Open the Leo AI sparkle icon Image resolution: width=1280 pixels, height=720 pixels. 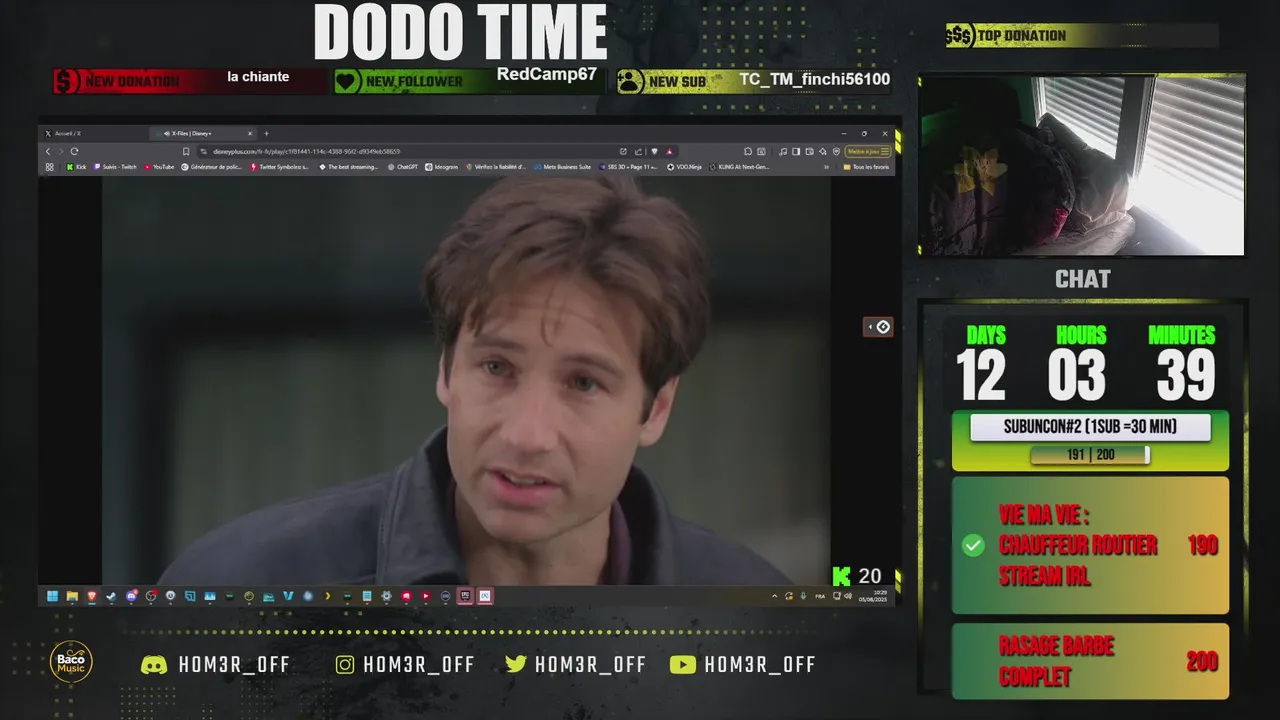(x=823, y=151)
